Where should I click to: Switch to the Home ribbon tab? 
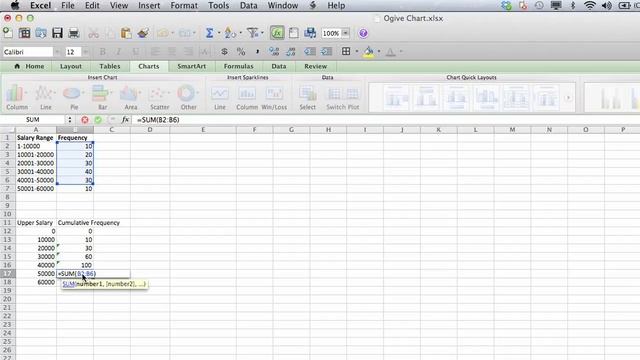pyautogui.click(x=29, y=66)
